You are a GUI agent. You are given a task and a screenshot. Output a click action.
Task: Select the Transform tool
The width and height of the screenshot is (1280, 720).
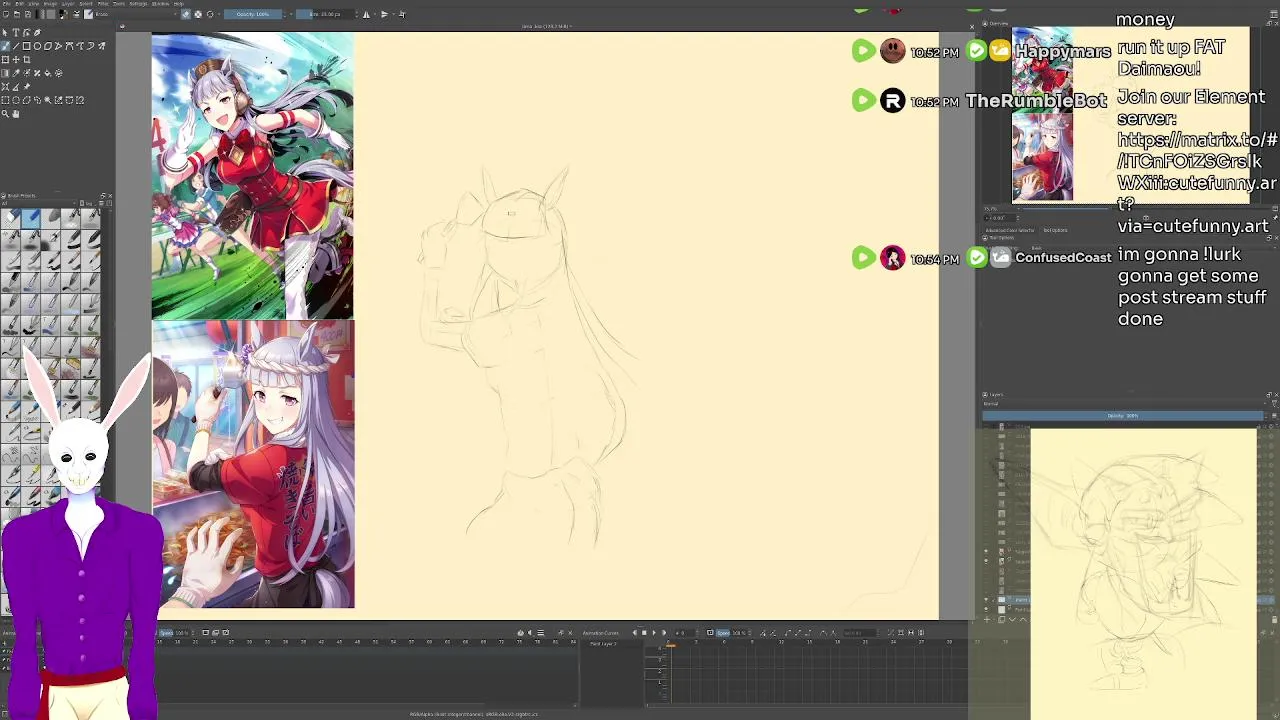5,59
